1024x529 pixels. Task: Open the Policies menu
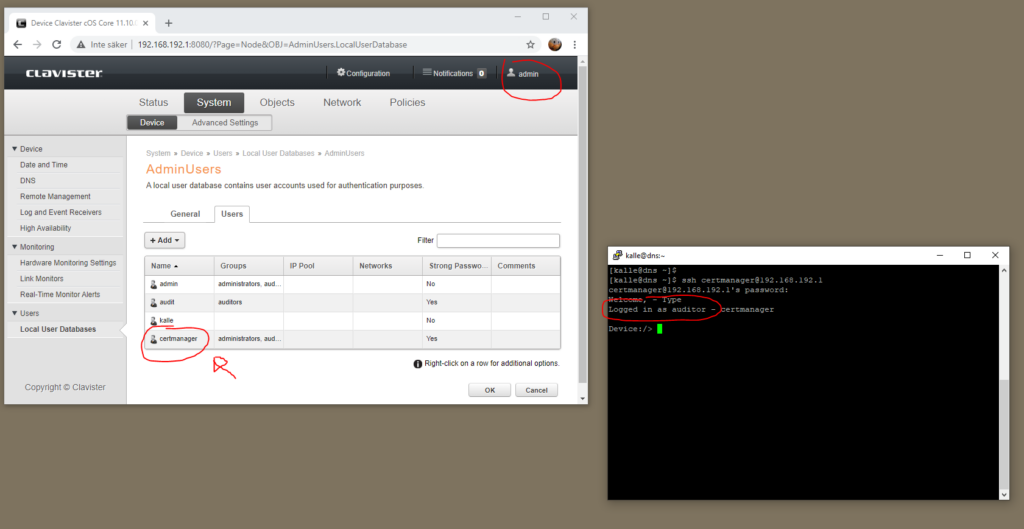tap(408, 103)
